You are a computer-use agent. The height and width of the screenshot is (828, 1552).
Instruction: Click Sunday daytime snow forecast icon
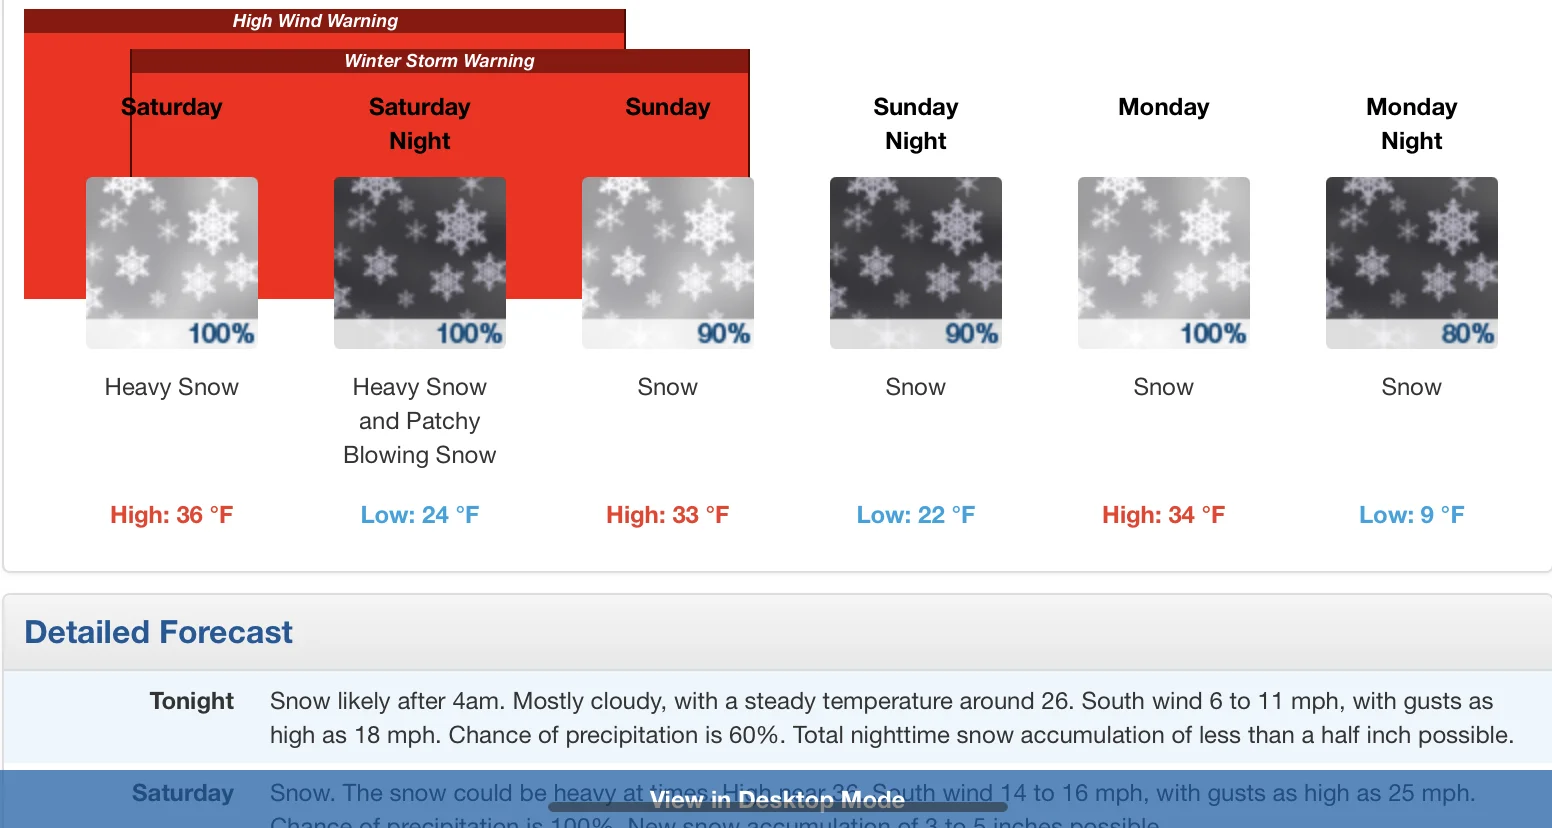click(x=668, y=262)
